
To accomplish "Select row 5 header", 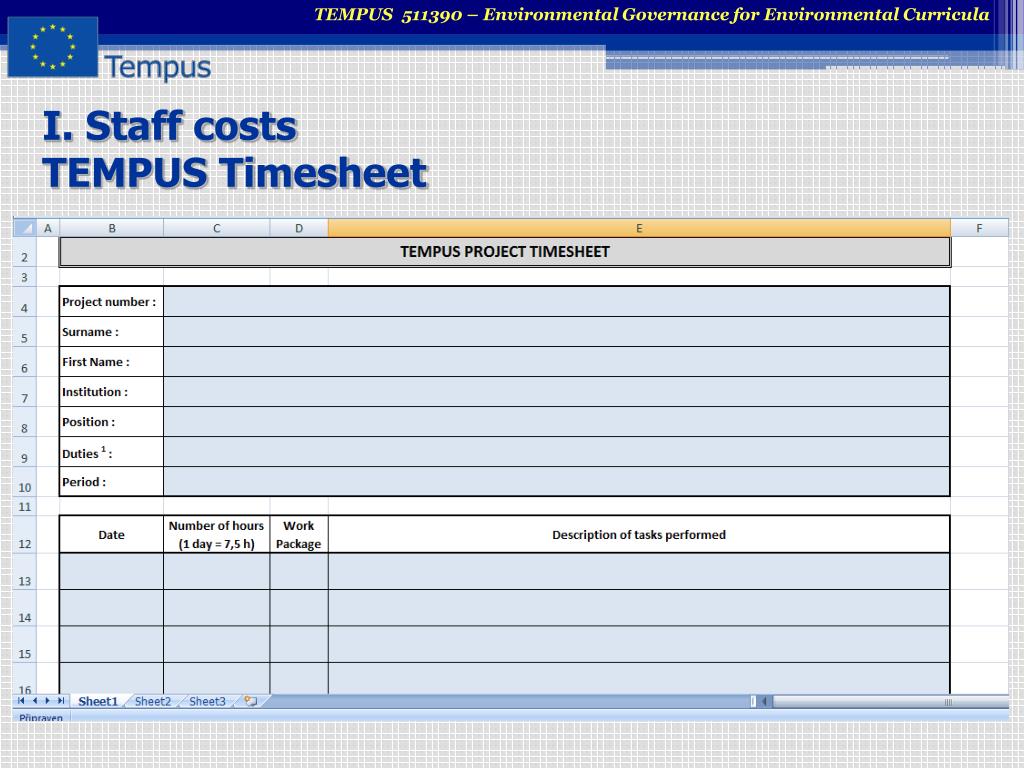I will coord(25,332).
